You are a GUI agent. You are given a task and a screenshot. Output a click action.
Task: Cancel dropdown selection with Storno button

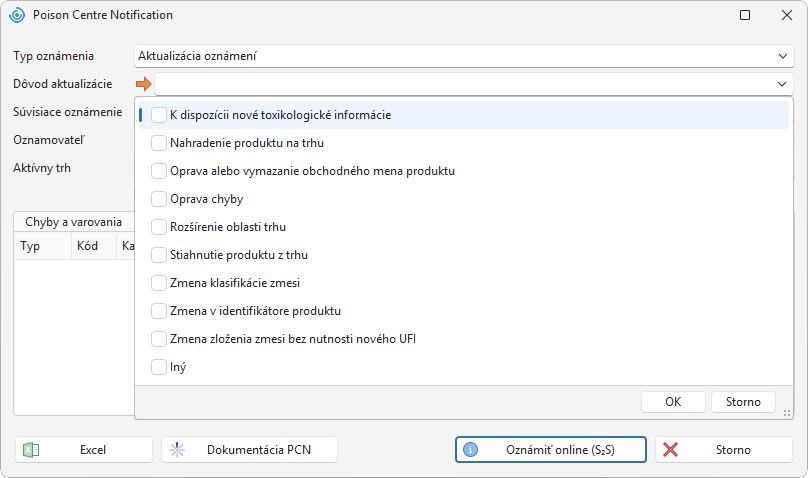tap(743, 402)
